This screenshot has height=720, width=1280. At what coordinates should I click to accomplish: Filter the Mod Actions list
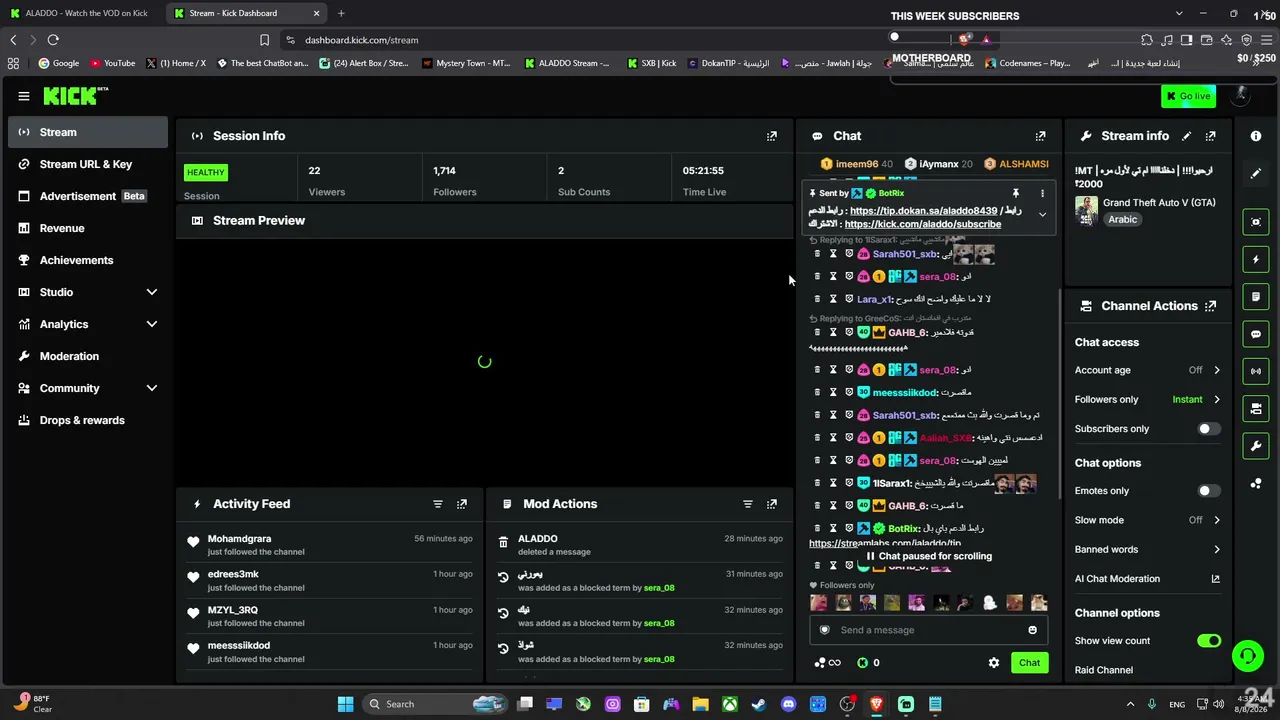pyautogui.click(x=747, y=504)
